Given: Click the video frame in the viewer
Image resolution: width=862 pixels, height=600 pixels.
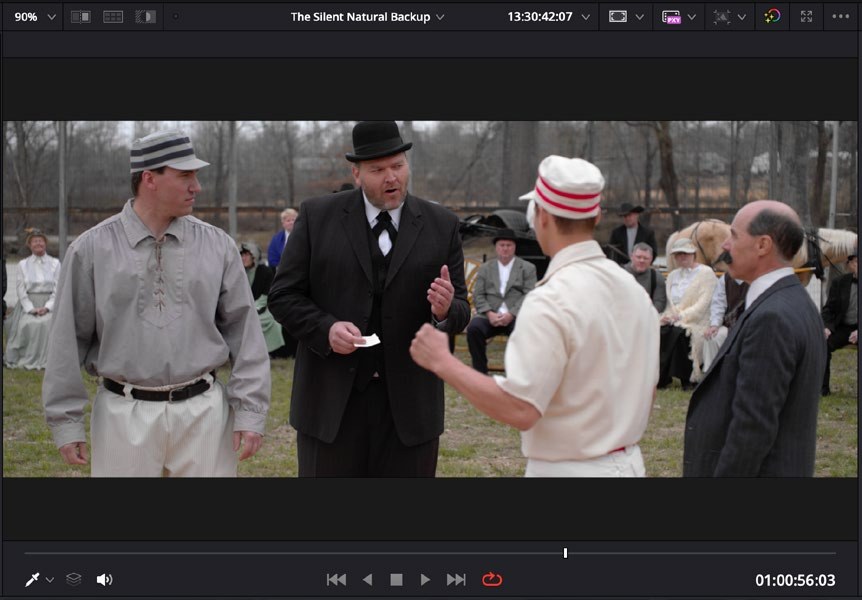Looking at the screenshot, I should click(x=430, y=299).
